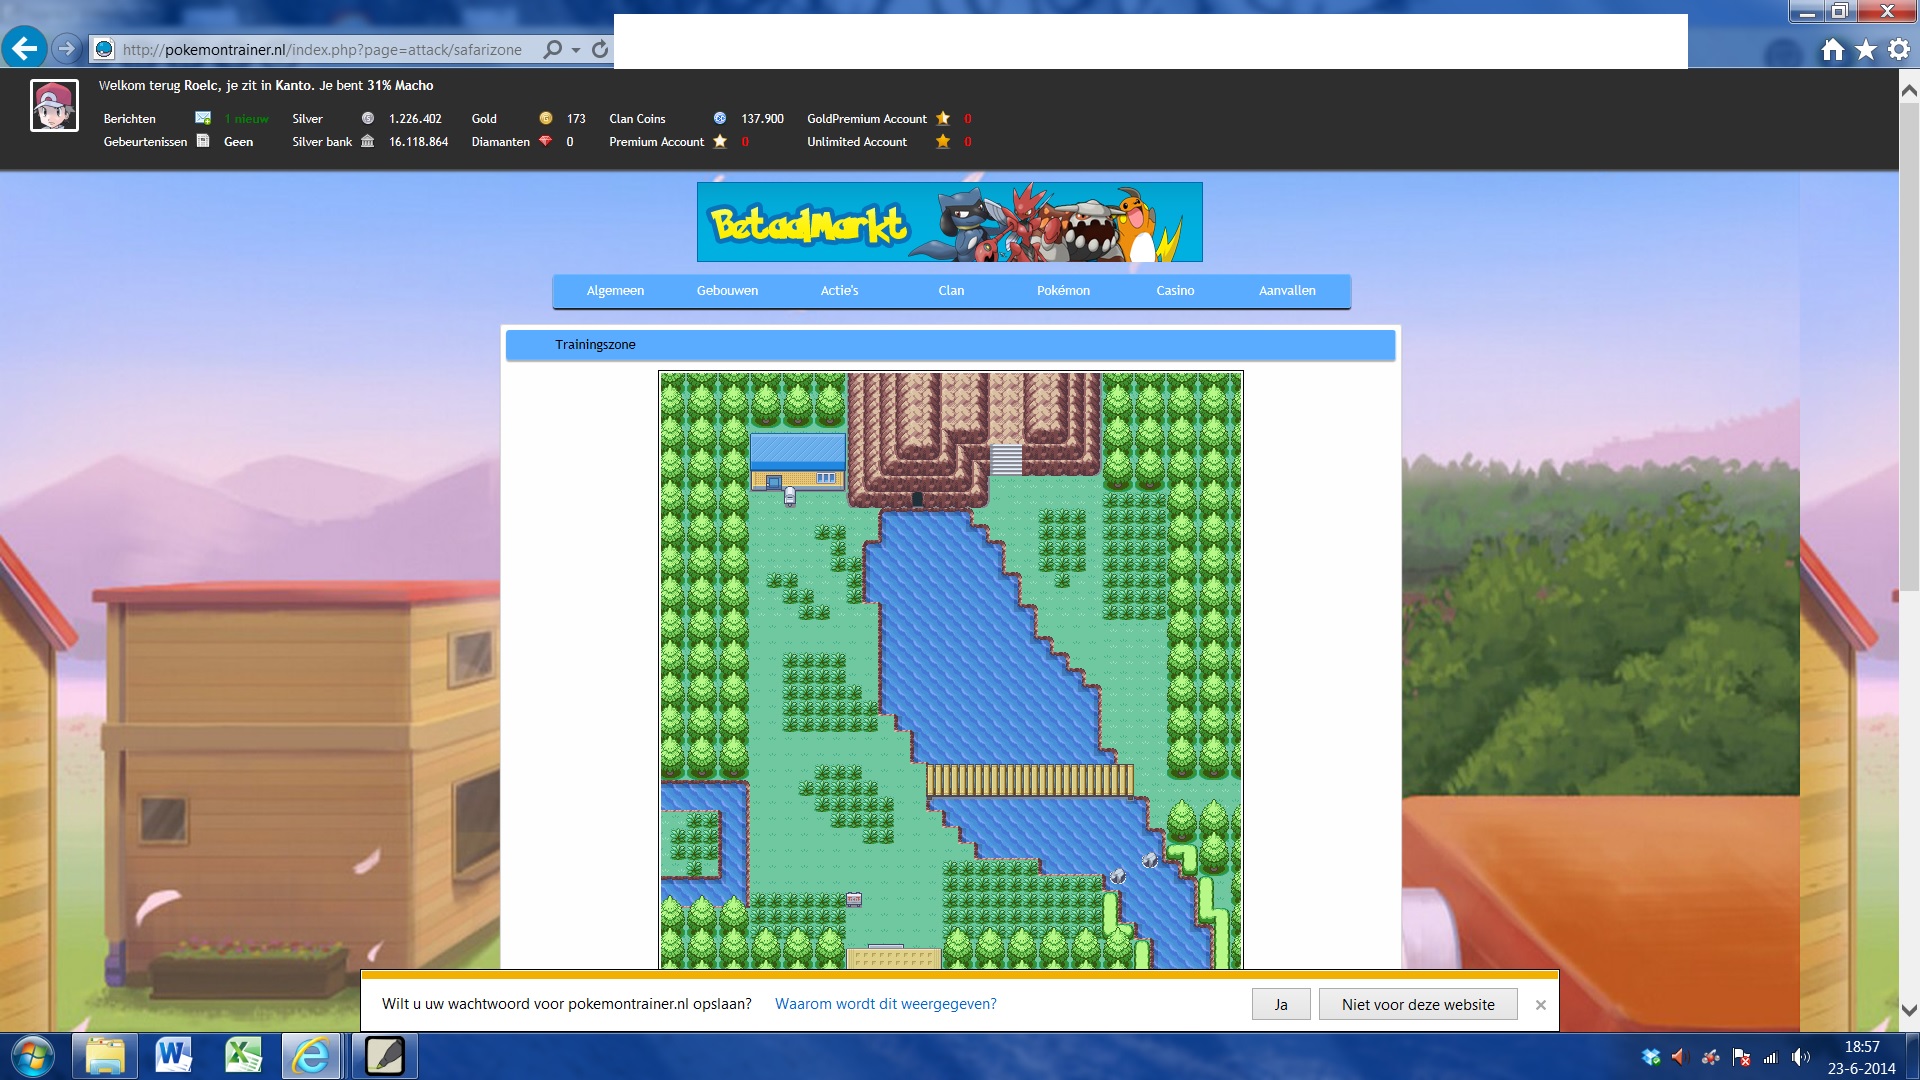Screen dimensions: 1920x1080
Task: Open the Pokémon menu
Action: pyautogui.click(x=1063, y=291)
